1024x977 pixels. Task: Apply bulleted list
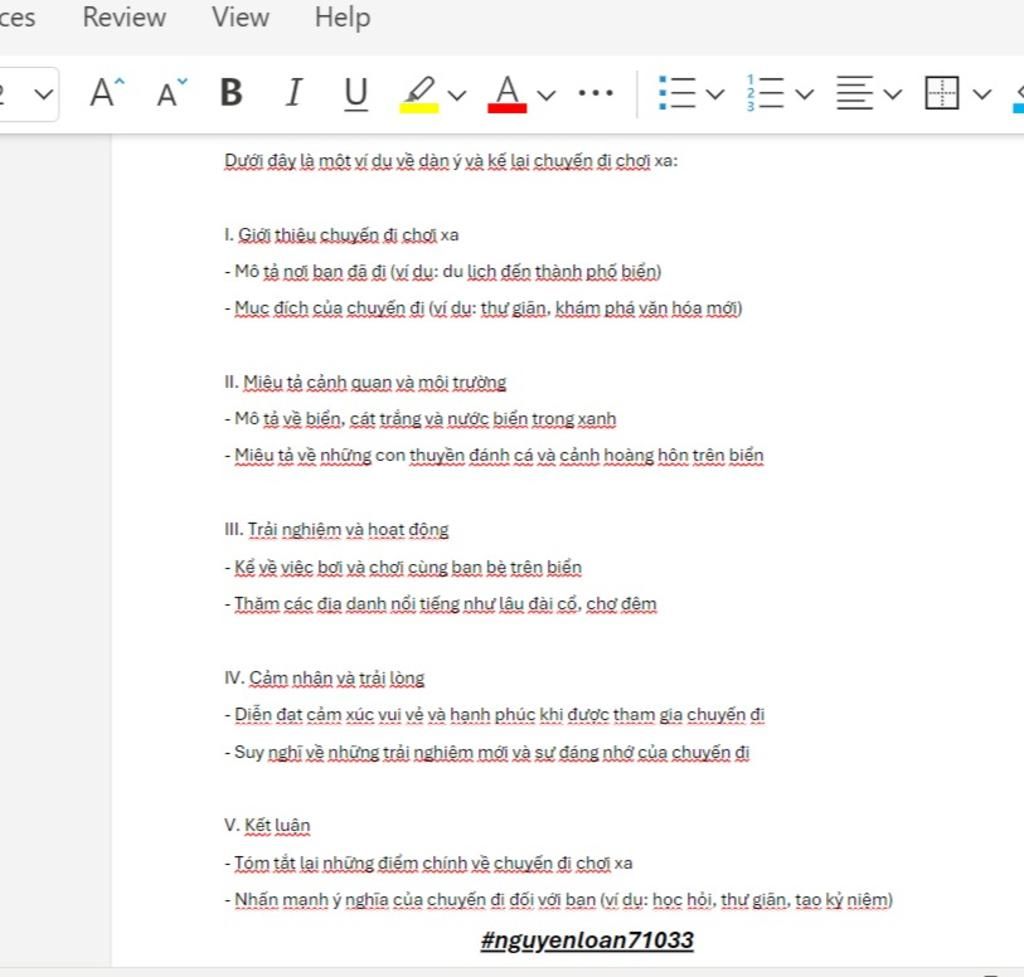click(x=677, y=93)
